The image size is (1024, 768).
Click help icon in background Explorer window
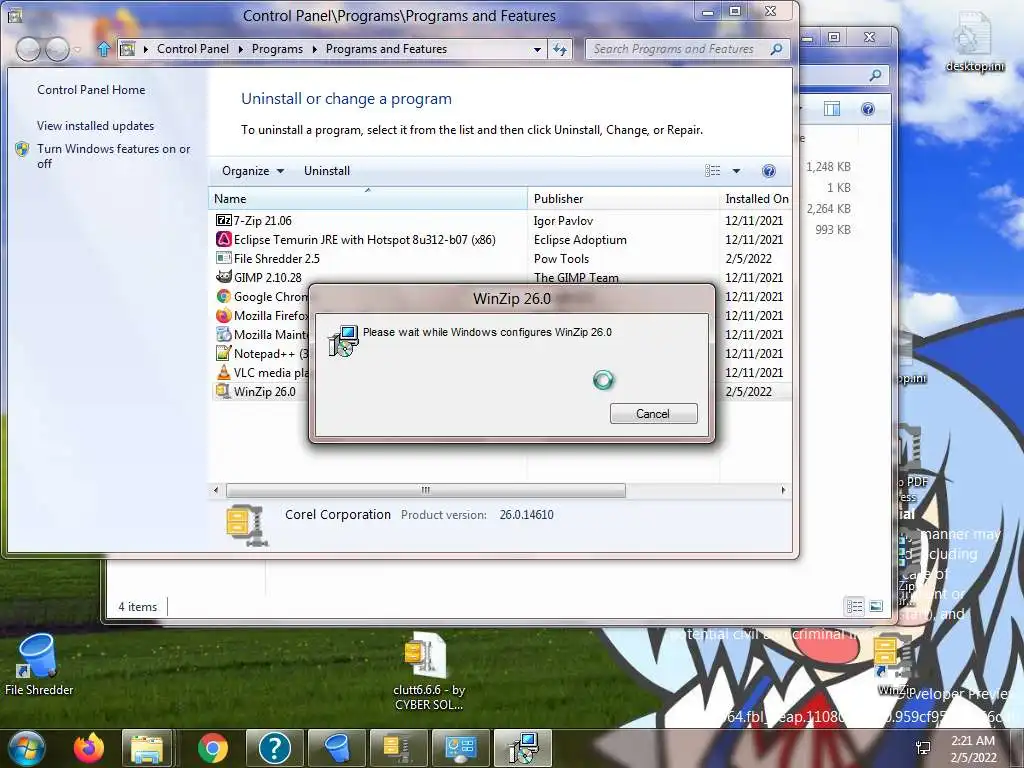(868, 109)
